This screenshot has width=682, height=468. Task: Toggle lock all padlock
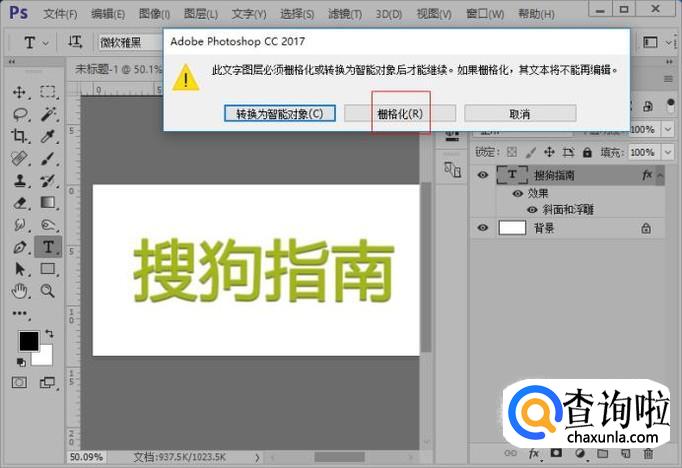pyautogui.click(x=587, y=152)
